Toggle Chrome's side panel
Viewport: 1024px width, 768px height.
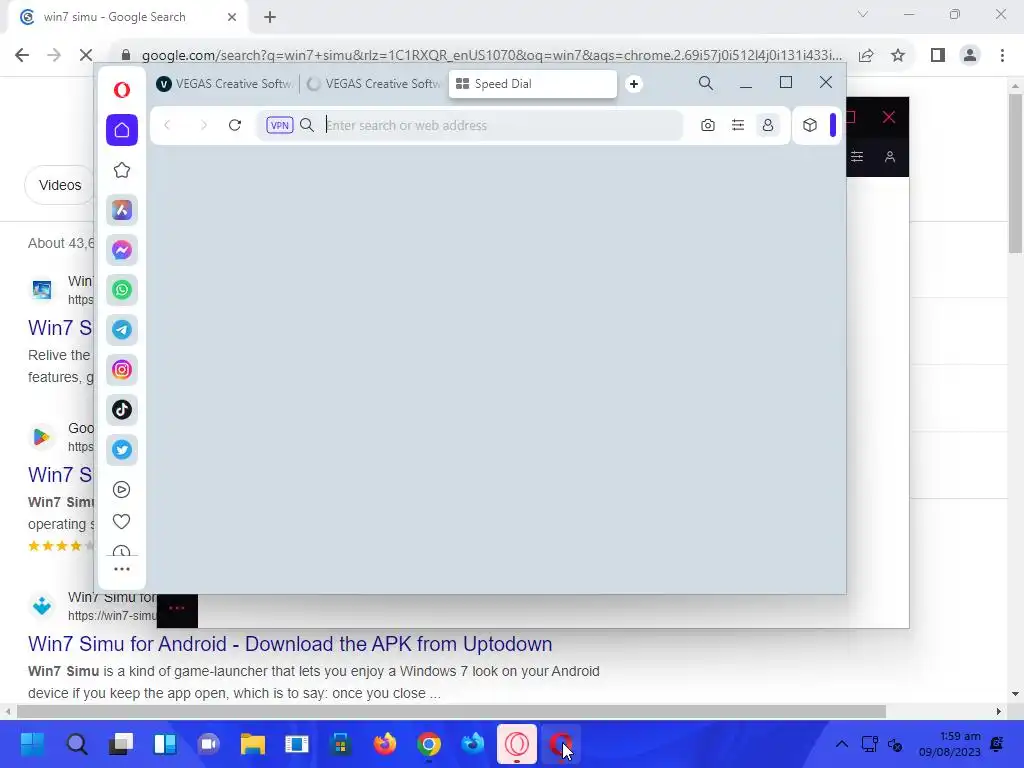click(x=938, y=55)
